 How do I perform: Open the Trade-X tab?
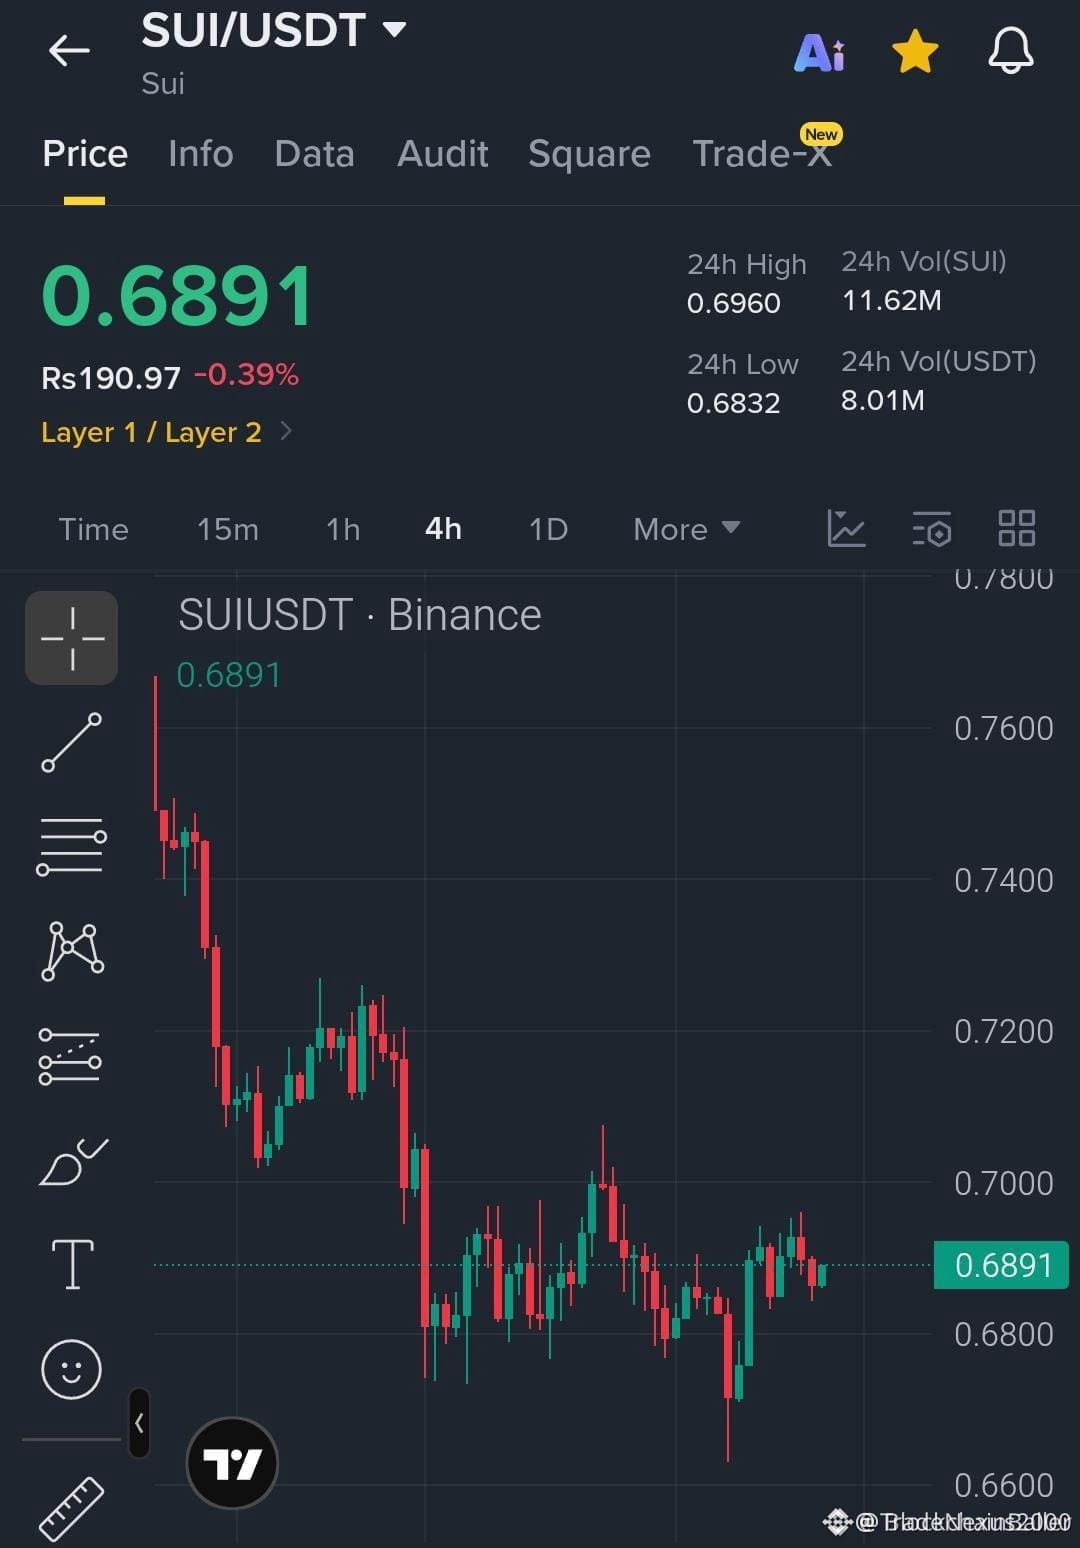tap(762, 153)
